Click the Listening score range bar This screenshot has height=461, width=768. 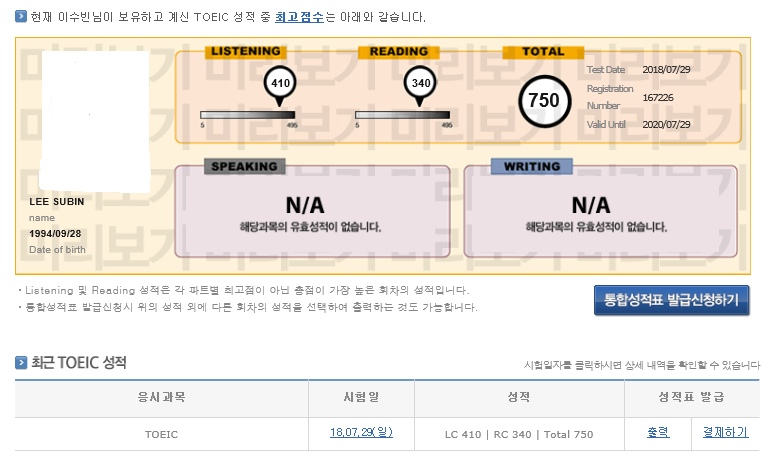point(248,115)
